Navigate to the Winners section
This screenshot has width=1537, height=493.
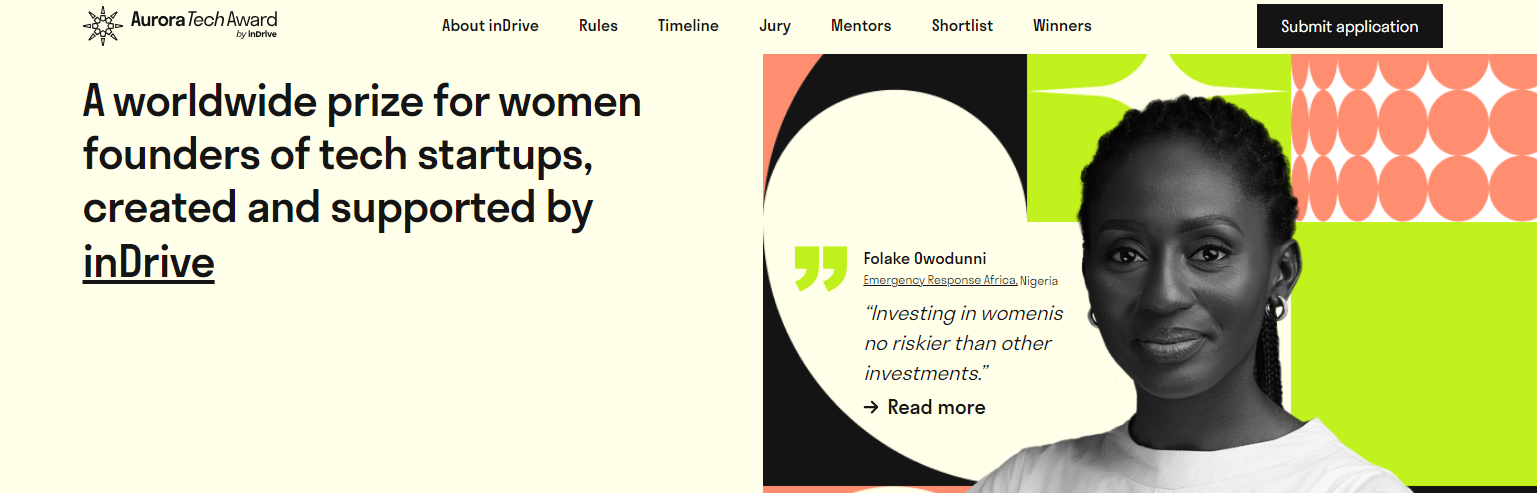coord(1062,26)
